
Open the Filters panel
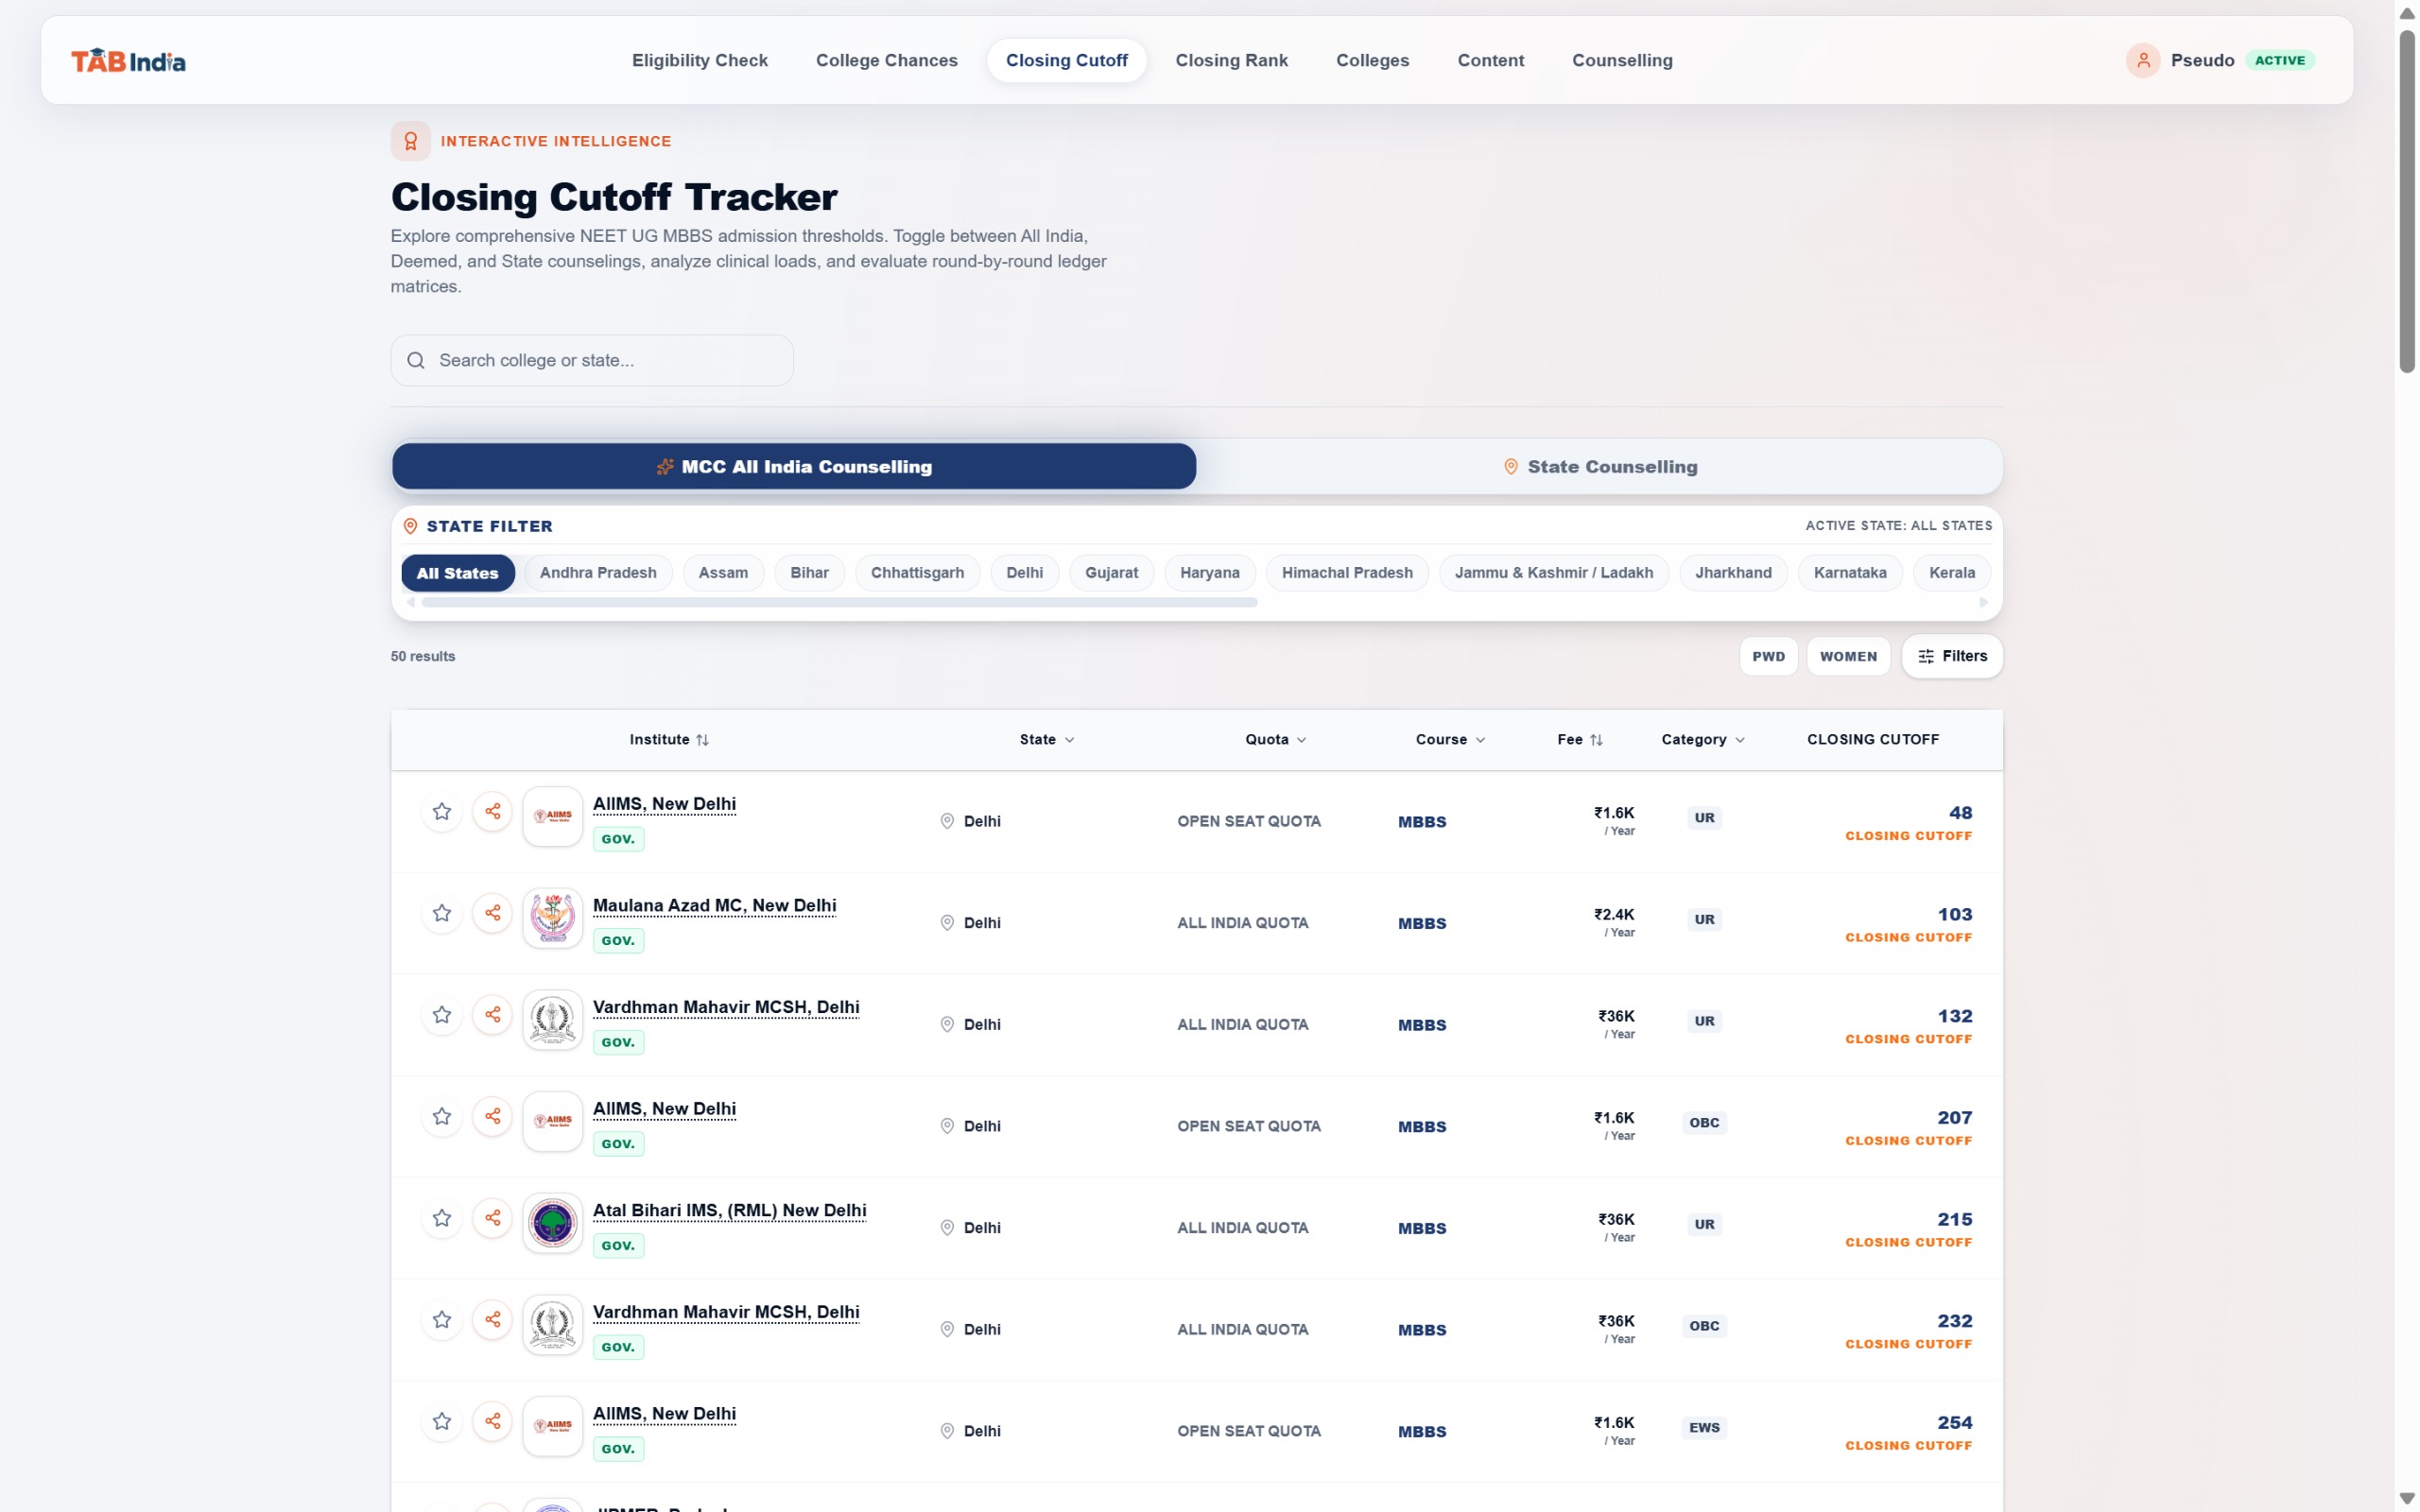click(x=1952, y=656)
